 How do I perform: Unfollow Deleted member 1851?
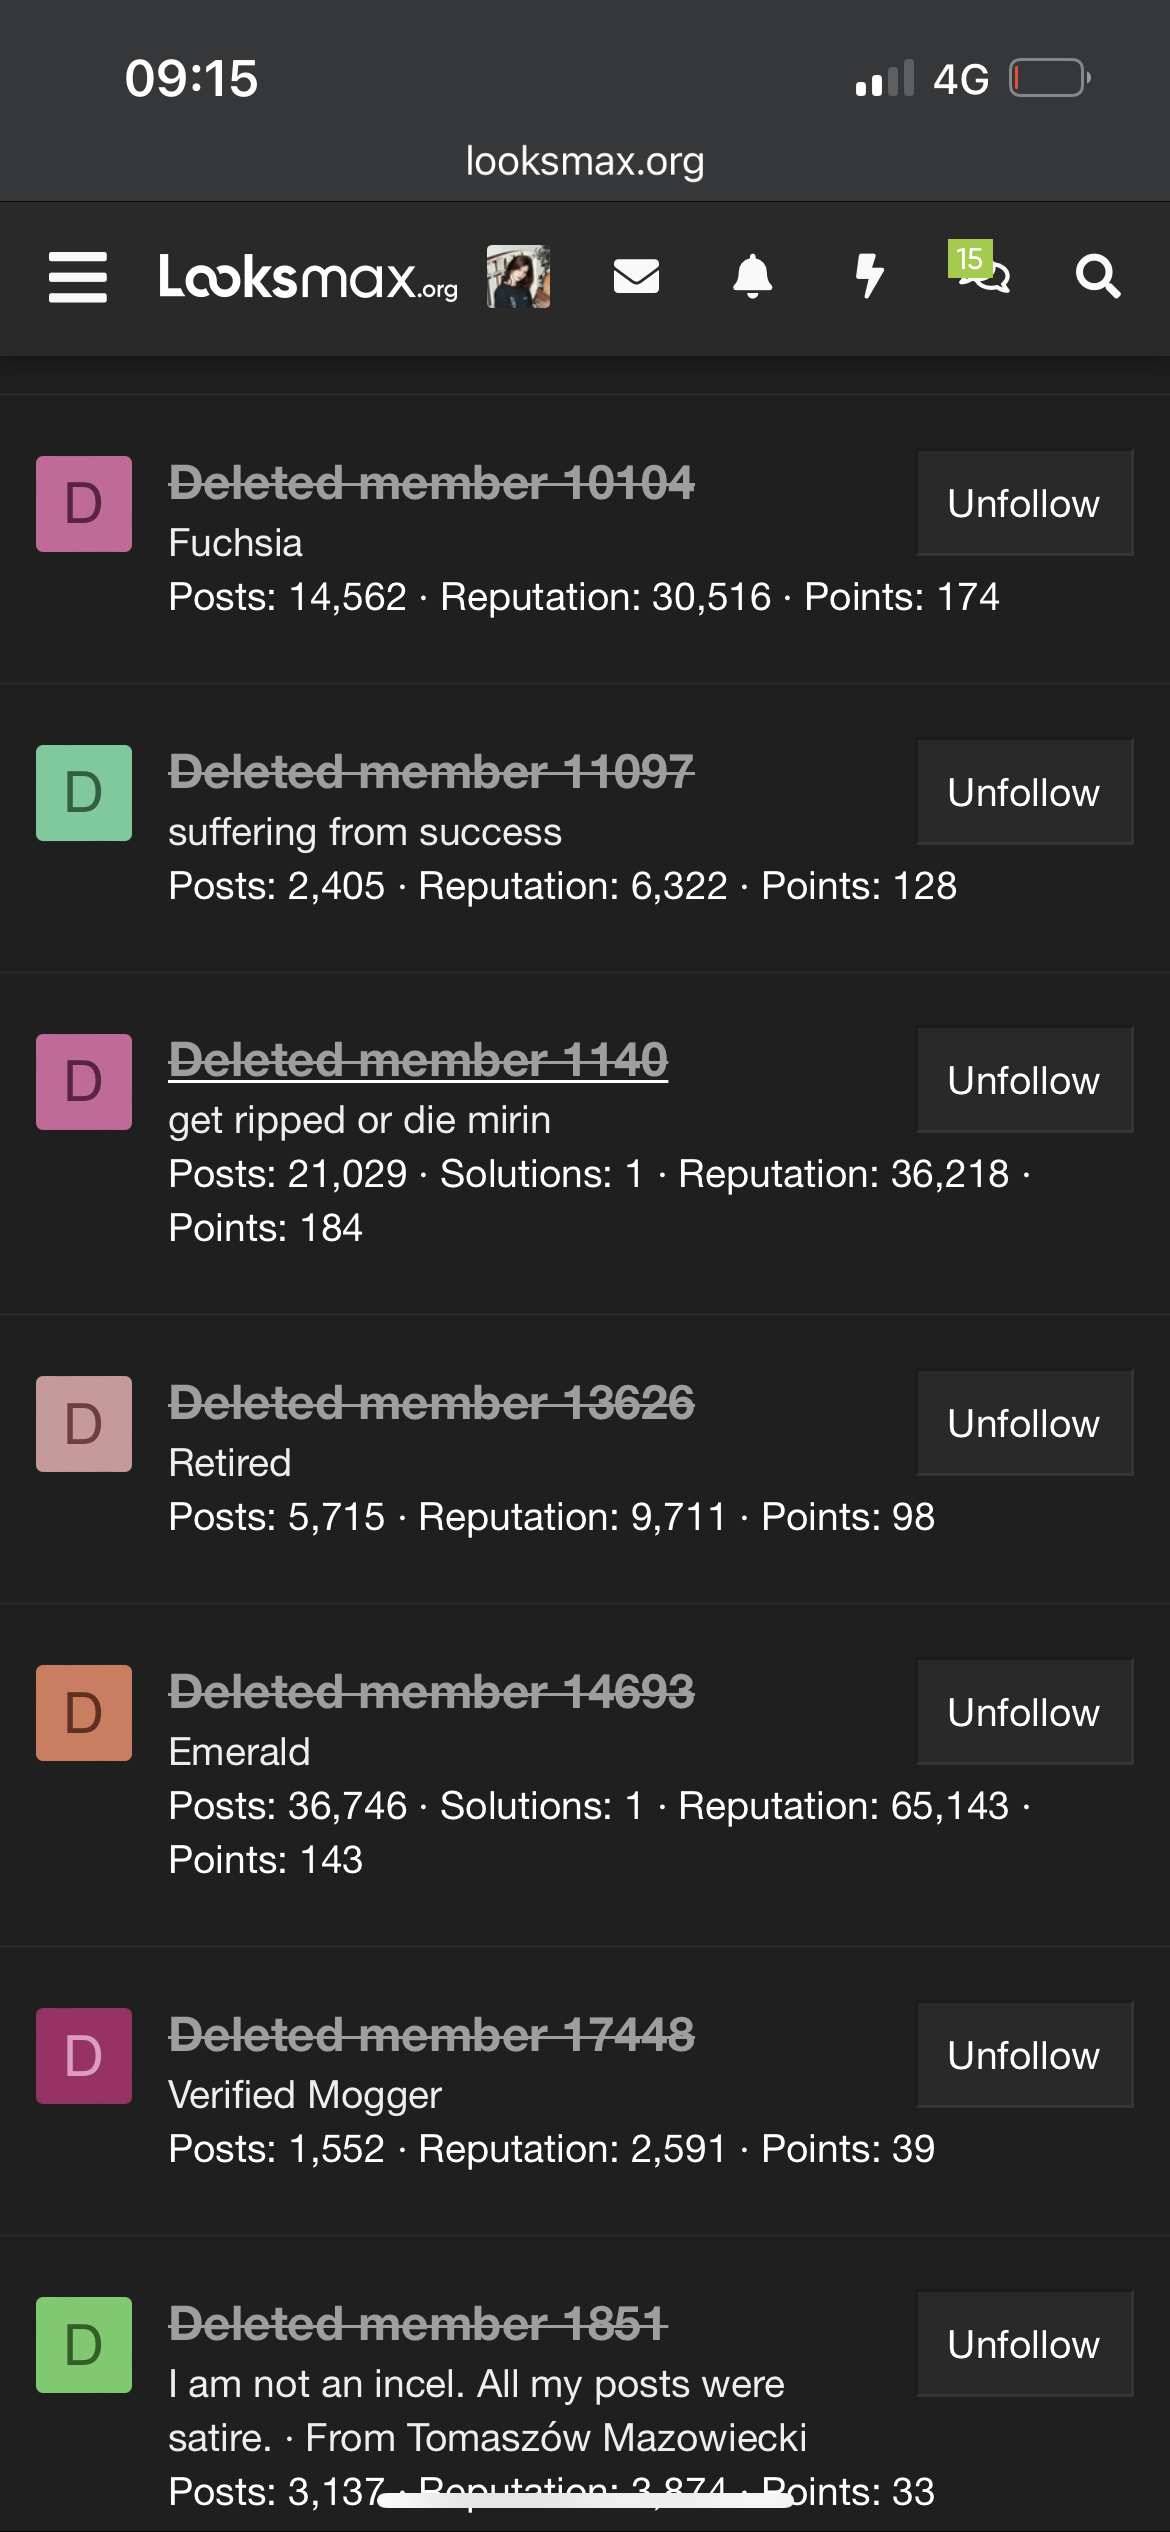click(x=1024, y=2344)
